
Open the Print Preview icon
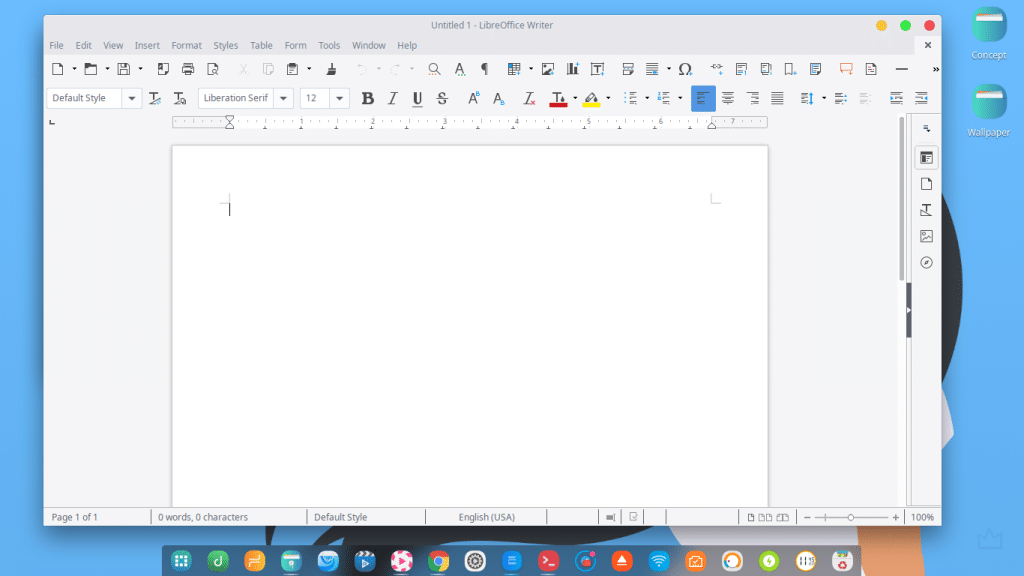tap(213, 69)
